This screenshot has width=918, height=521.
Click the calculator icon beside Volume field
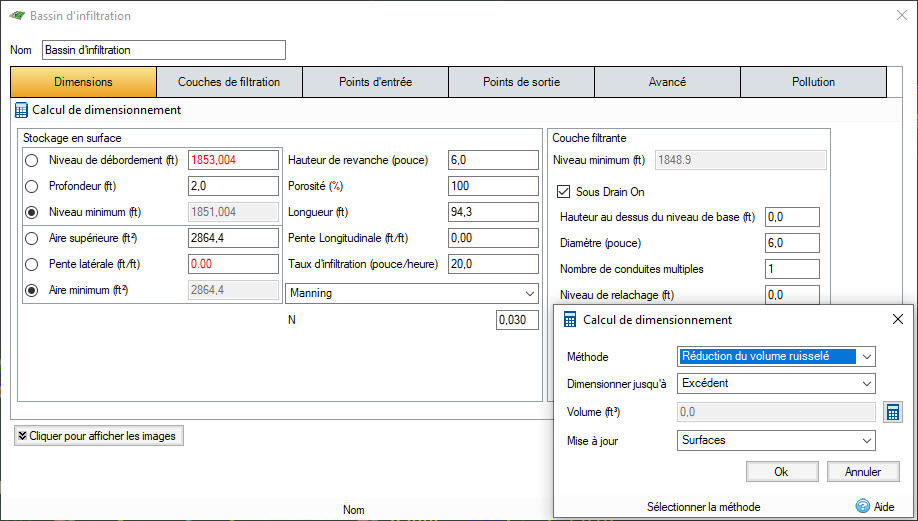[x=892, y=412]
